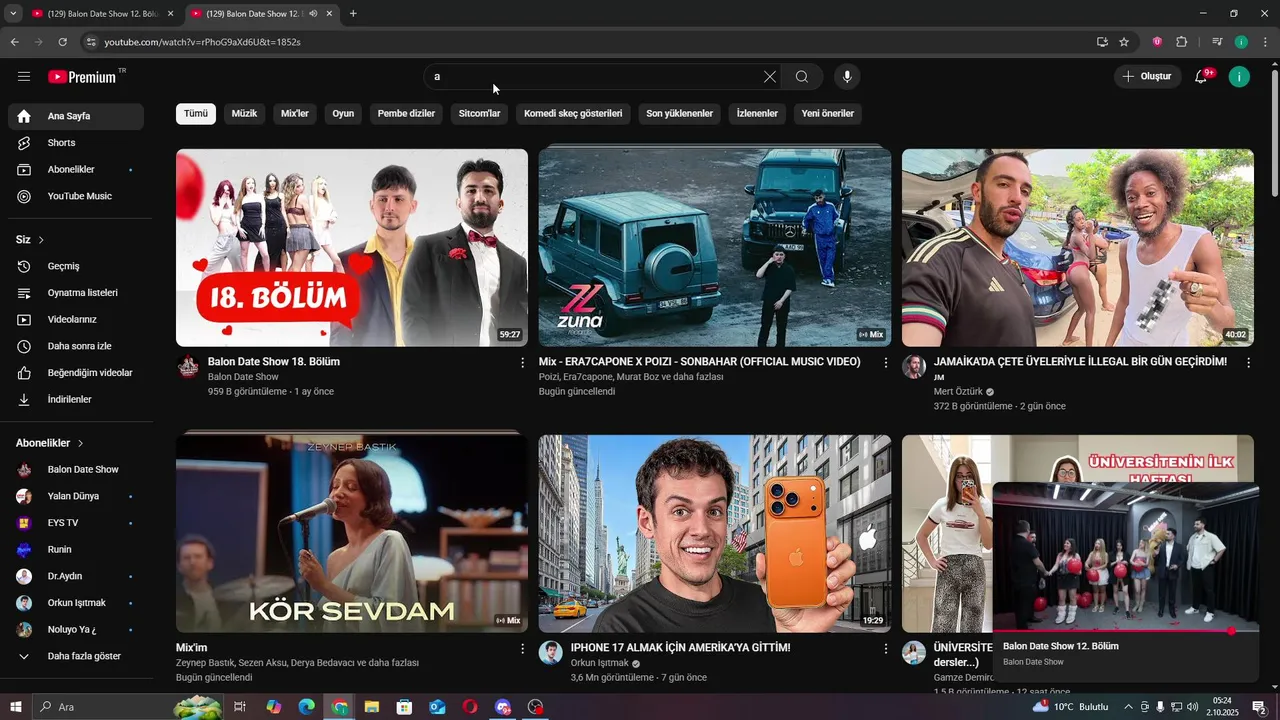Open İndirilenler downloads
The width and height of the screenshot is (1280, 720).
tap(76, 399)
